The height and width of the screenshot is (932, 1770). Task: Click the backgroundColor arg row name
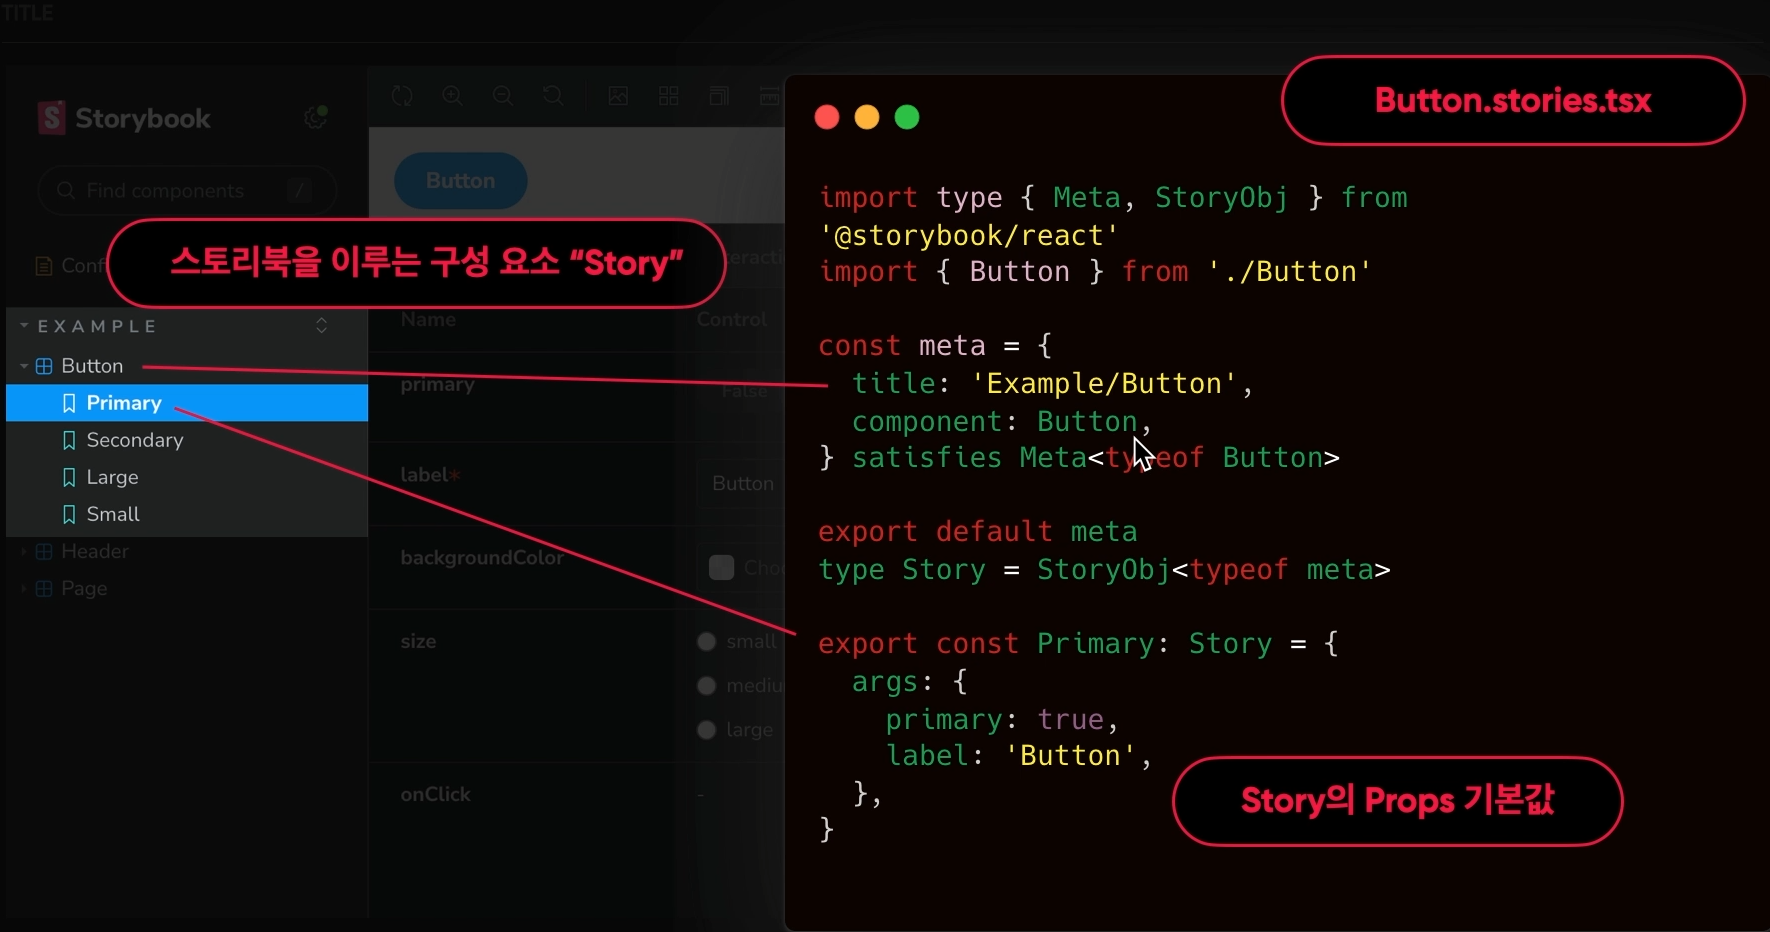[482, 558]
